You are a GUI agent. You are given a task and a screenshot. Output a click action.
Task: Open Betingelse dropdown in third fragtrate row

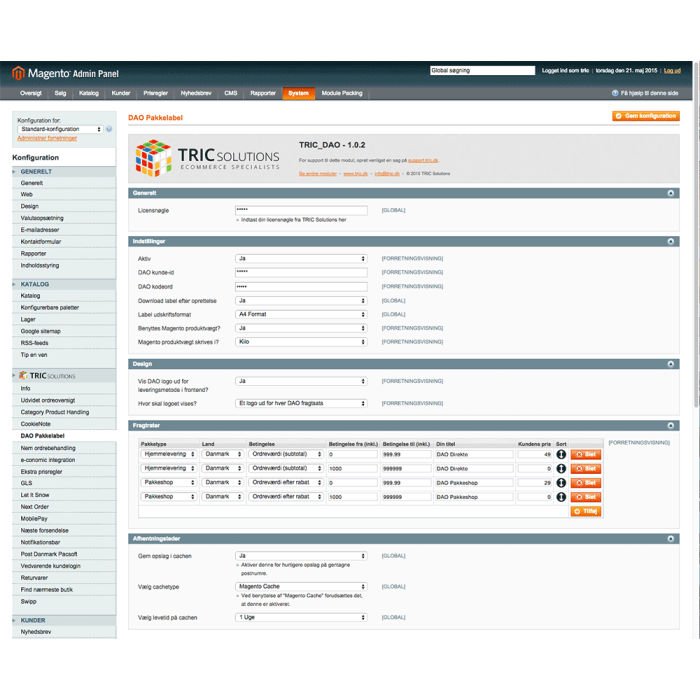tap(286, 483)
